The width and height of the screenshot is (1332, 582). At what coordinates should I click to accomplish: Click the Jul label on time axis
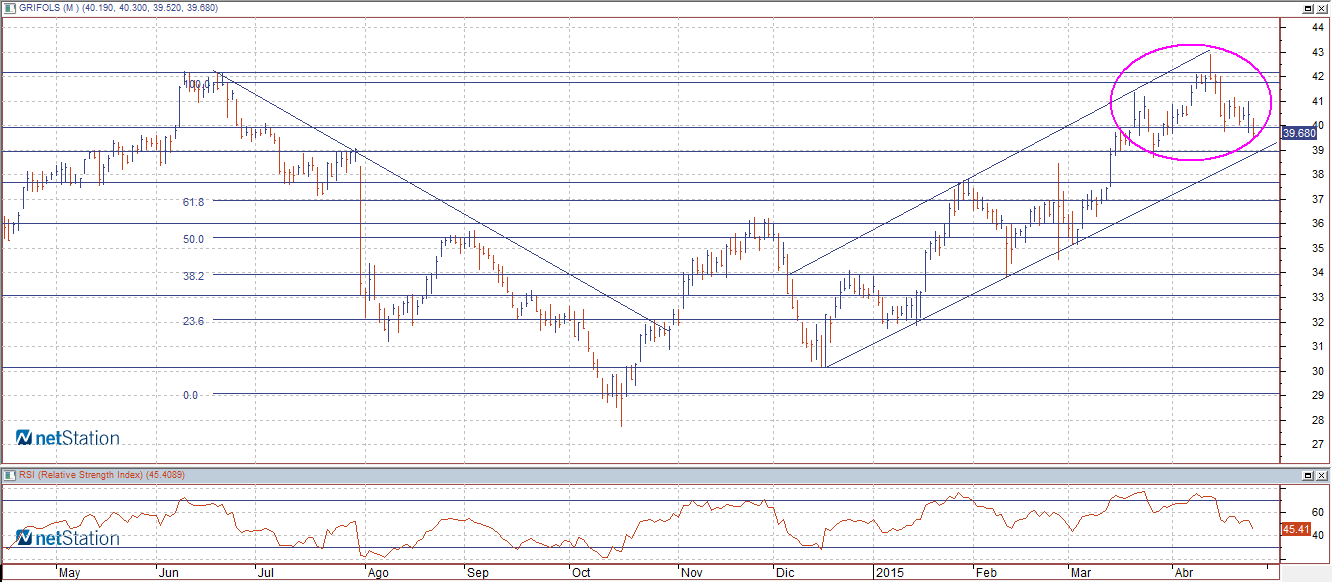click(266, 574)
